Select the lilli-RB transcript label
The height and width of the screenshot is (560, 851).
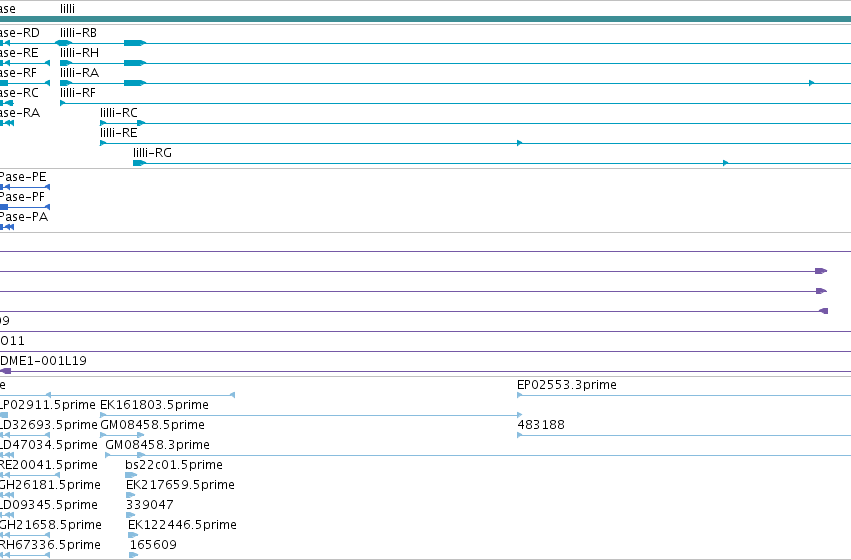coord(78,33)
